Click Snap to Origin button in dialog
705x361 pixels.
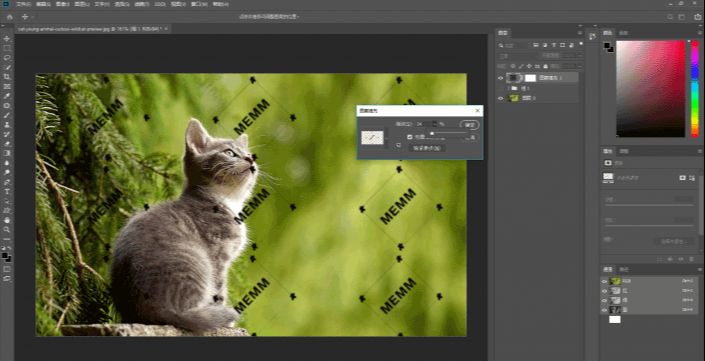[x=426, y=148]
